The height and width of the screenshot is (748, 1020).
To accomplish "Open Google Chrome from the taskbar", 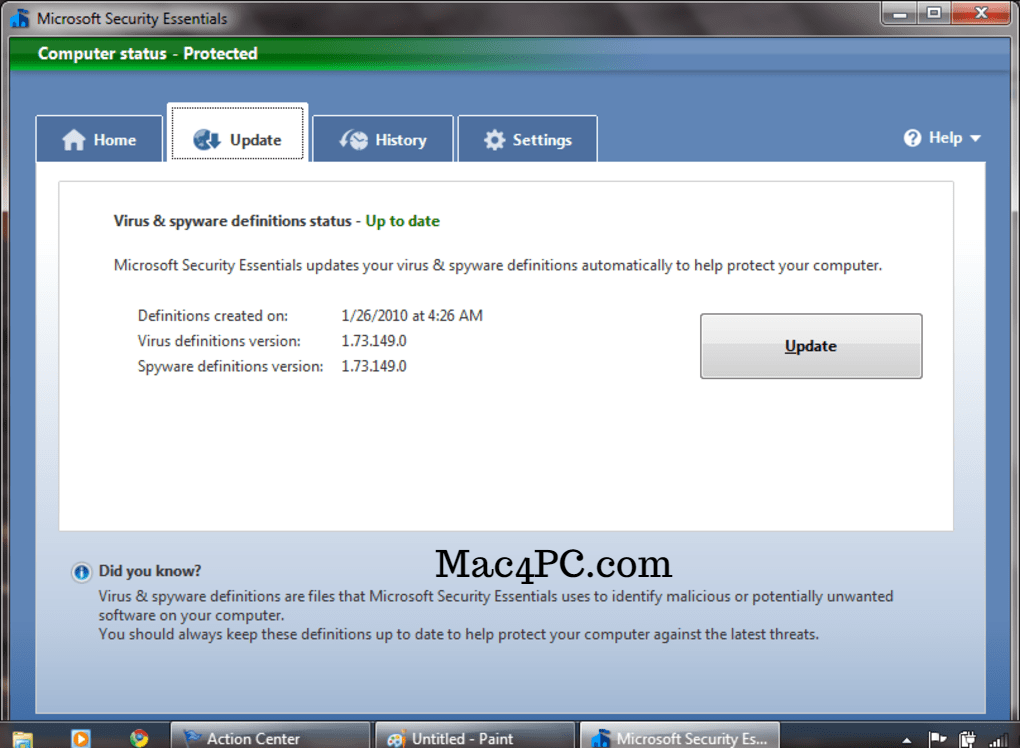I will click(139, 738).
